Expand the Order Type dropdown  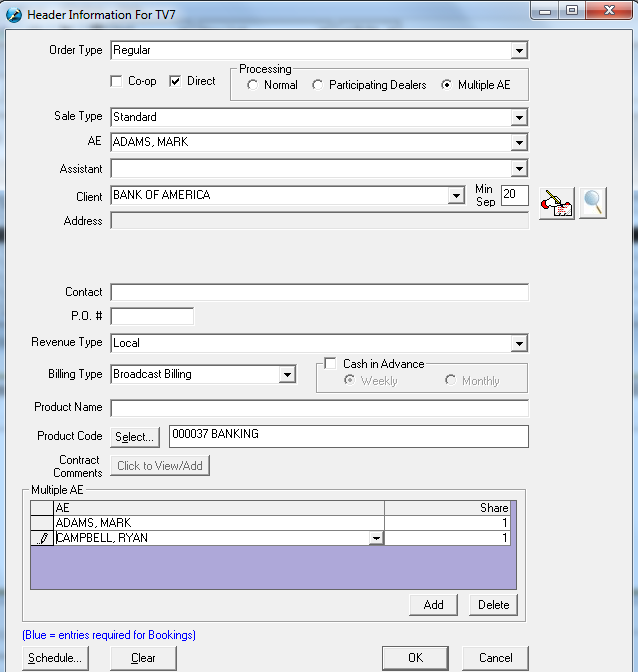tap(519, 50)
